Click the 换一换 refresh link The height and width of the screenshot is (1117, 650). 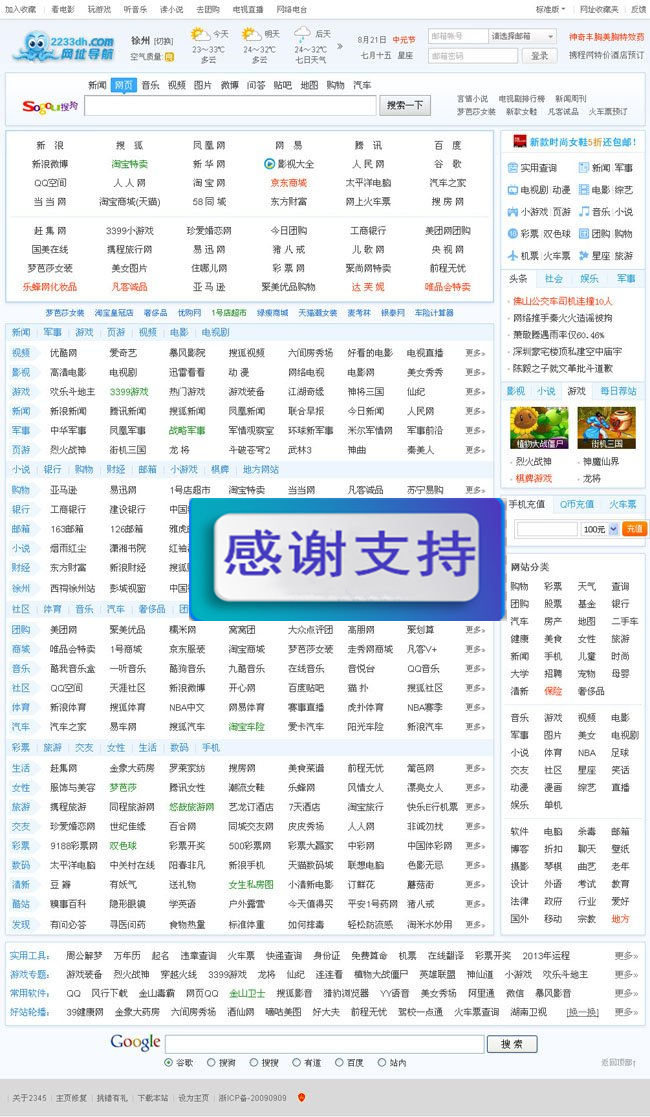(582, 1012)
